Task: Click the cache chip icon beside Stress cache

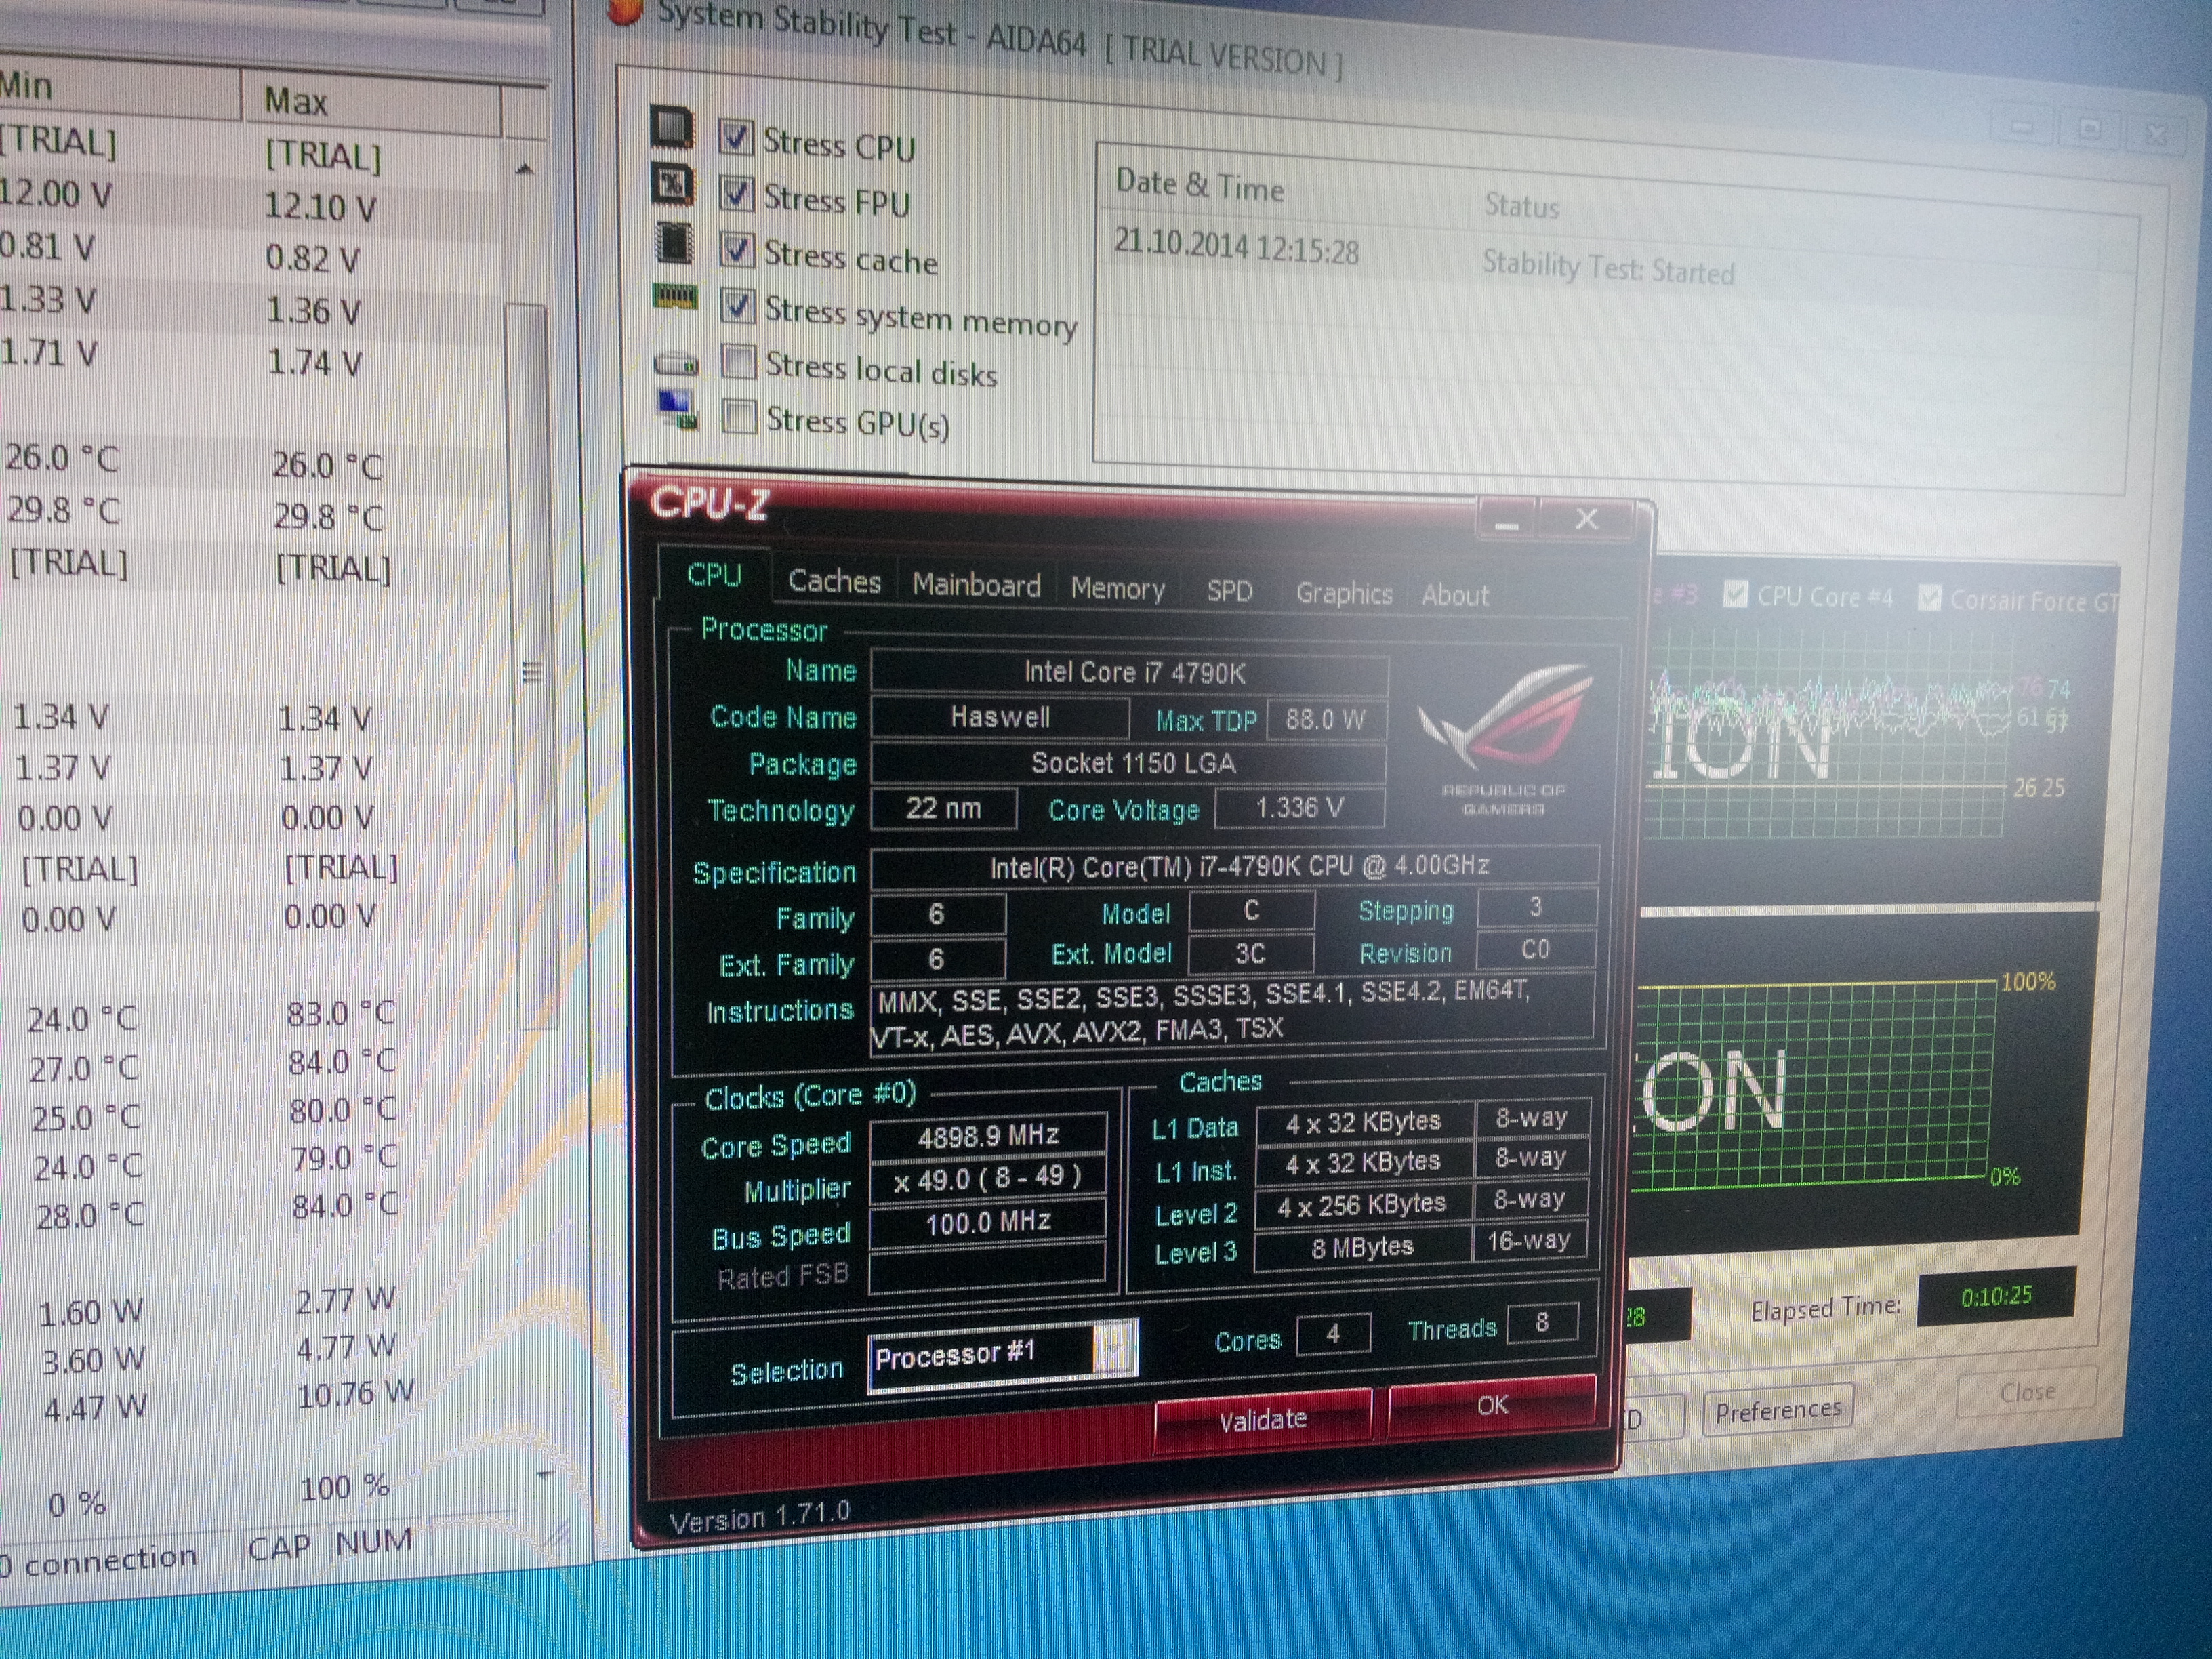Action: click(x=674, y=242)
